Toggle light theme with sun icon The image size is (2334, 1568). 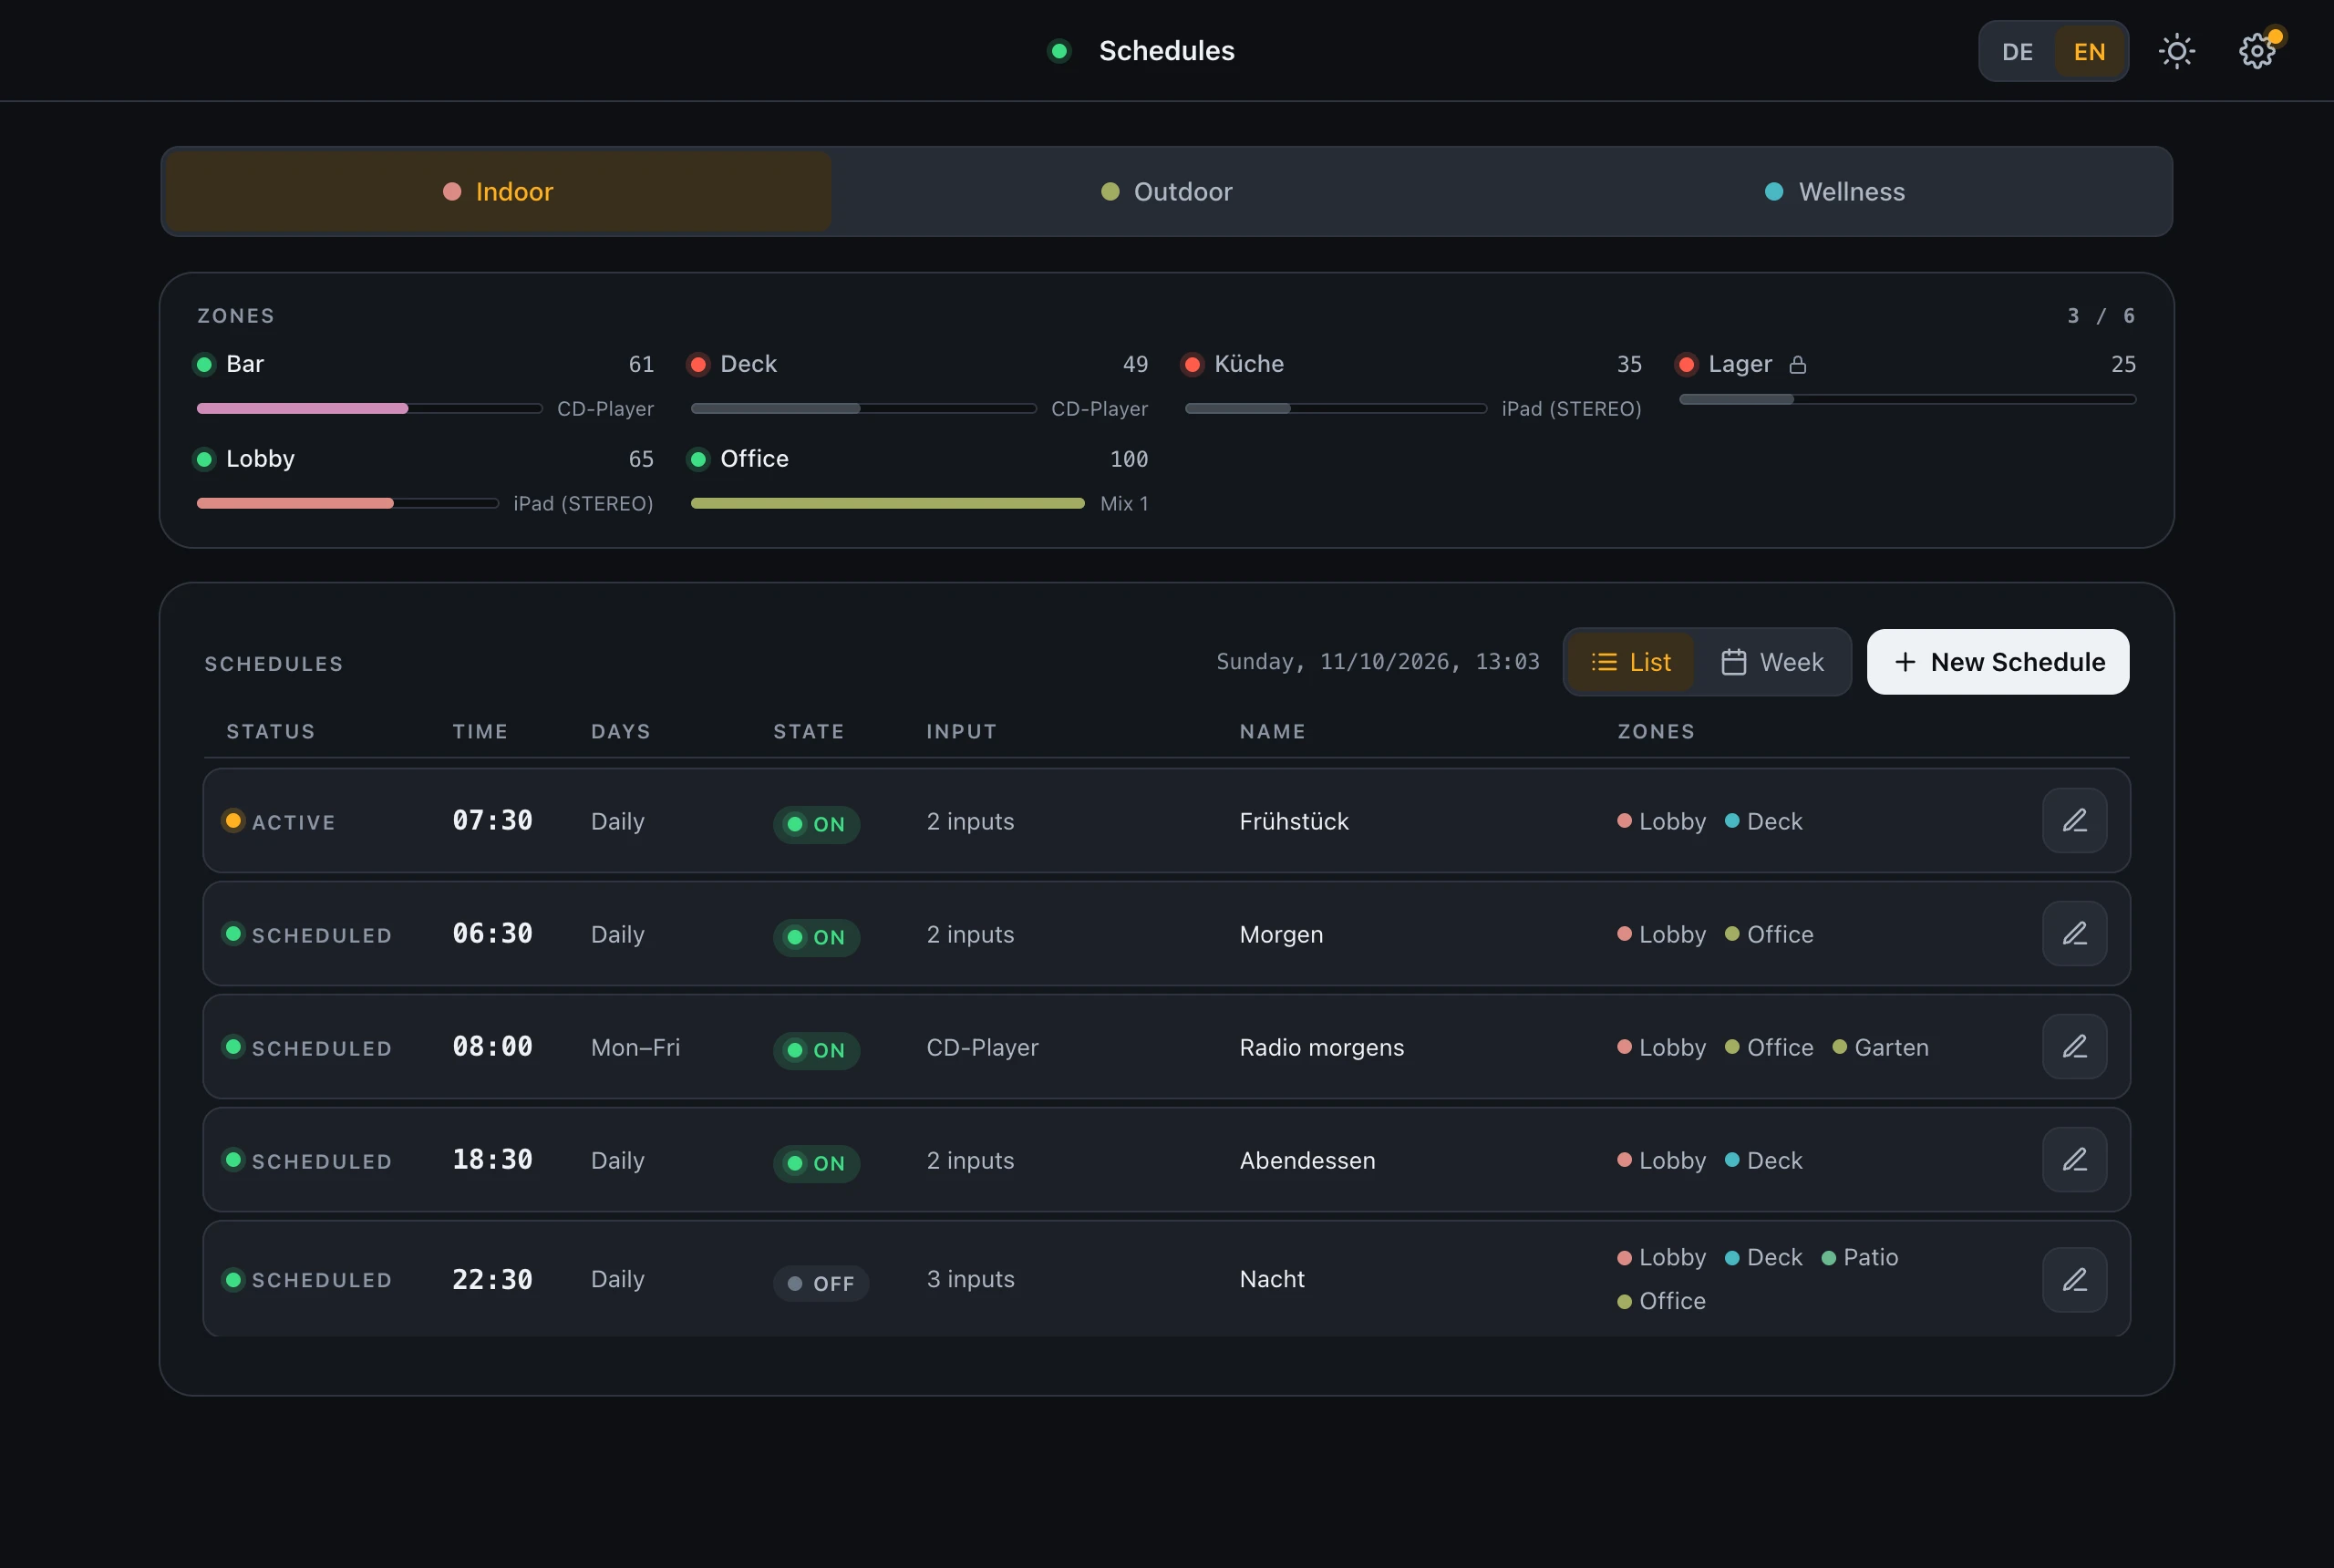click(2176, 51)
